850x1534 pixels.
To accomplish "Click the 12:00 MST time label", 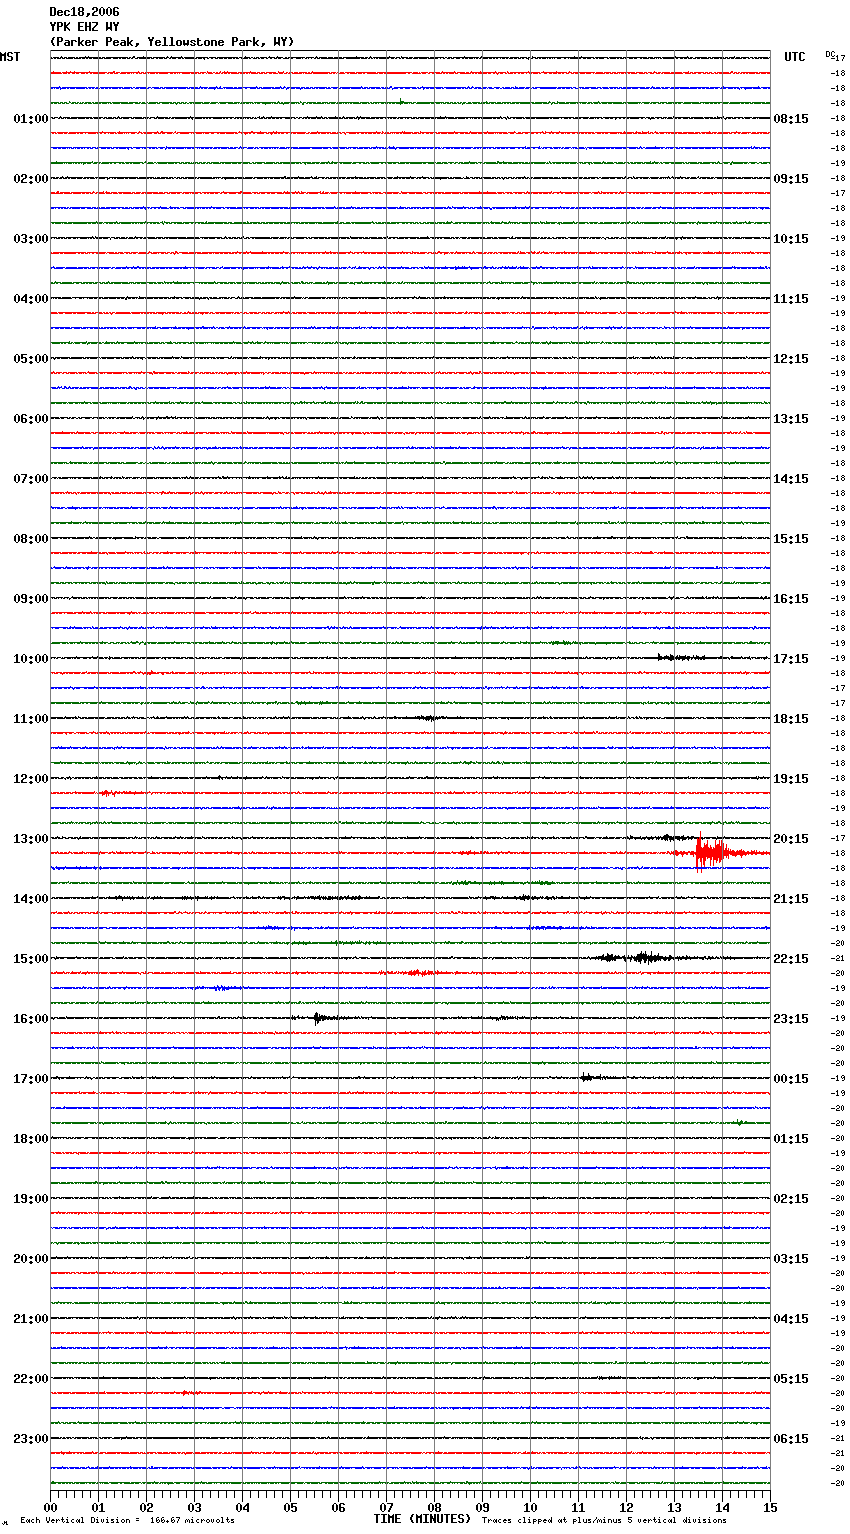I will click(x=31, y=779).
